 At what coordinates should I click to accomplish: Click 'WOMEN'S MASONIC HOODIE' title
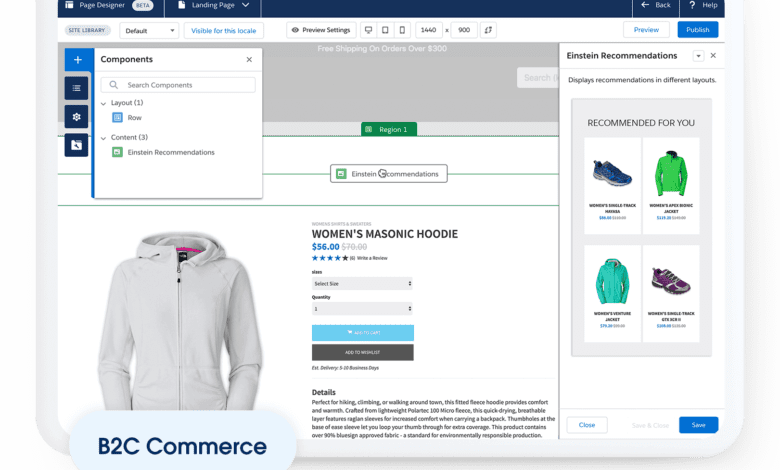click(385, 234)
